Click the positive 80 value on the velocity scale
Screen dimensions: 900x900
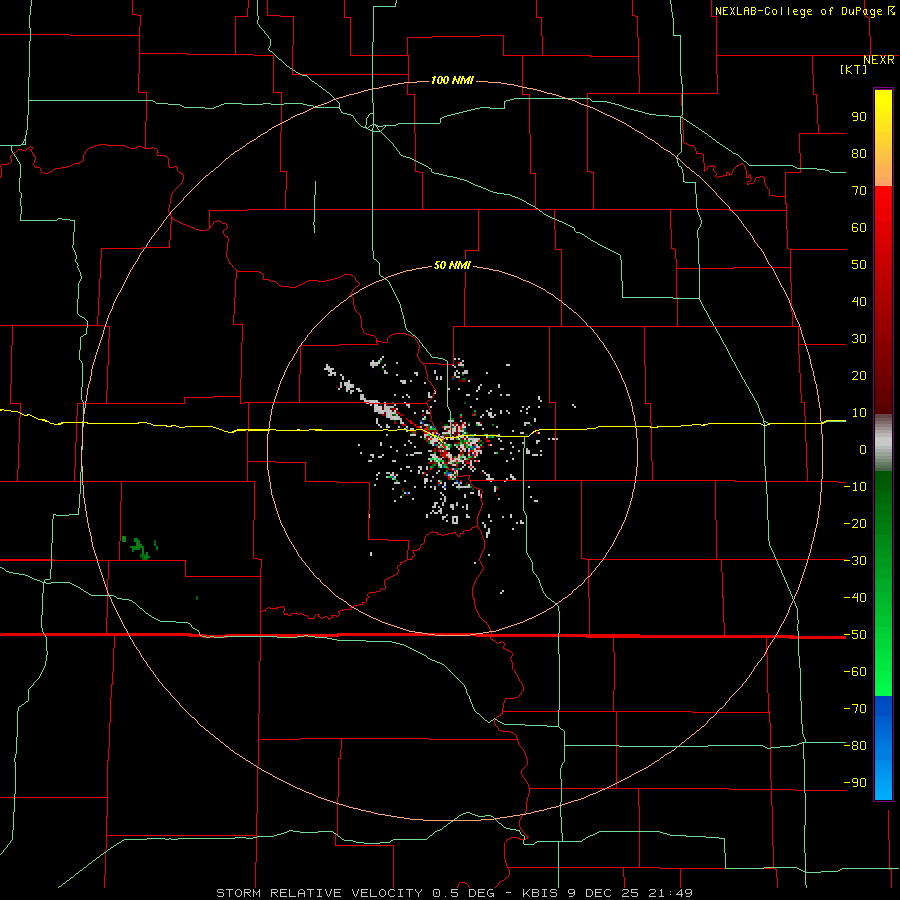(859, 154)
